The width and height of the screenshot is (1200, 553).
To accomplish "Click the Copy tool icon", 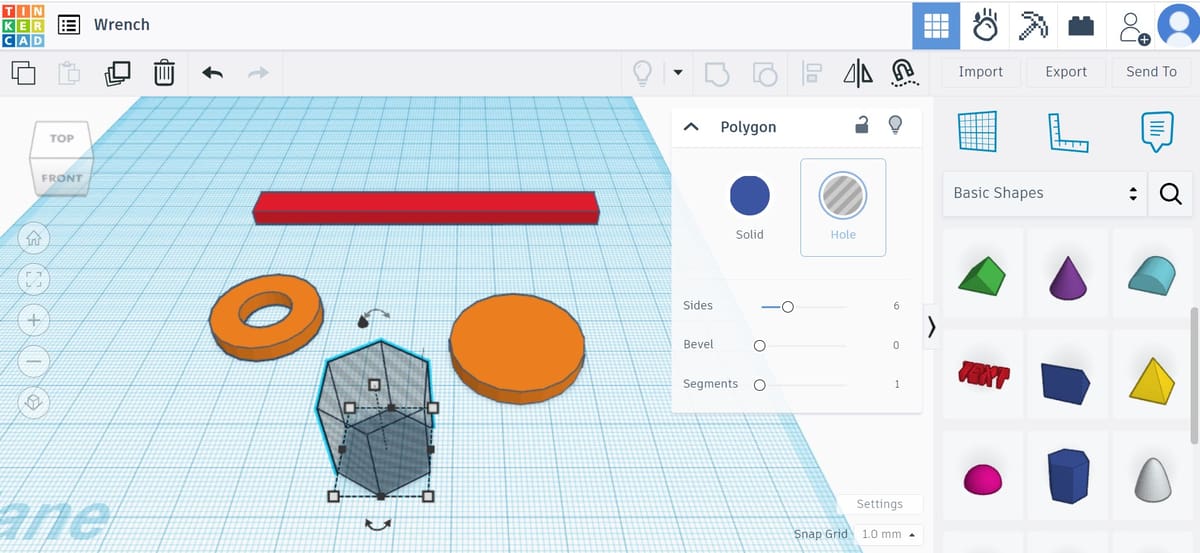I will point(23,73).
